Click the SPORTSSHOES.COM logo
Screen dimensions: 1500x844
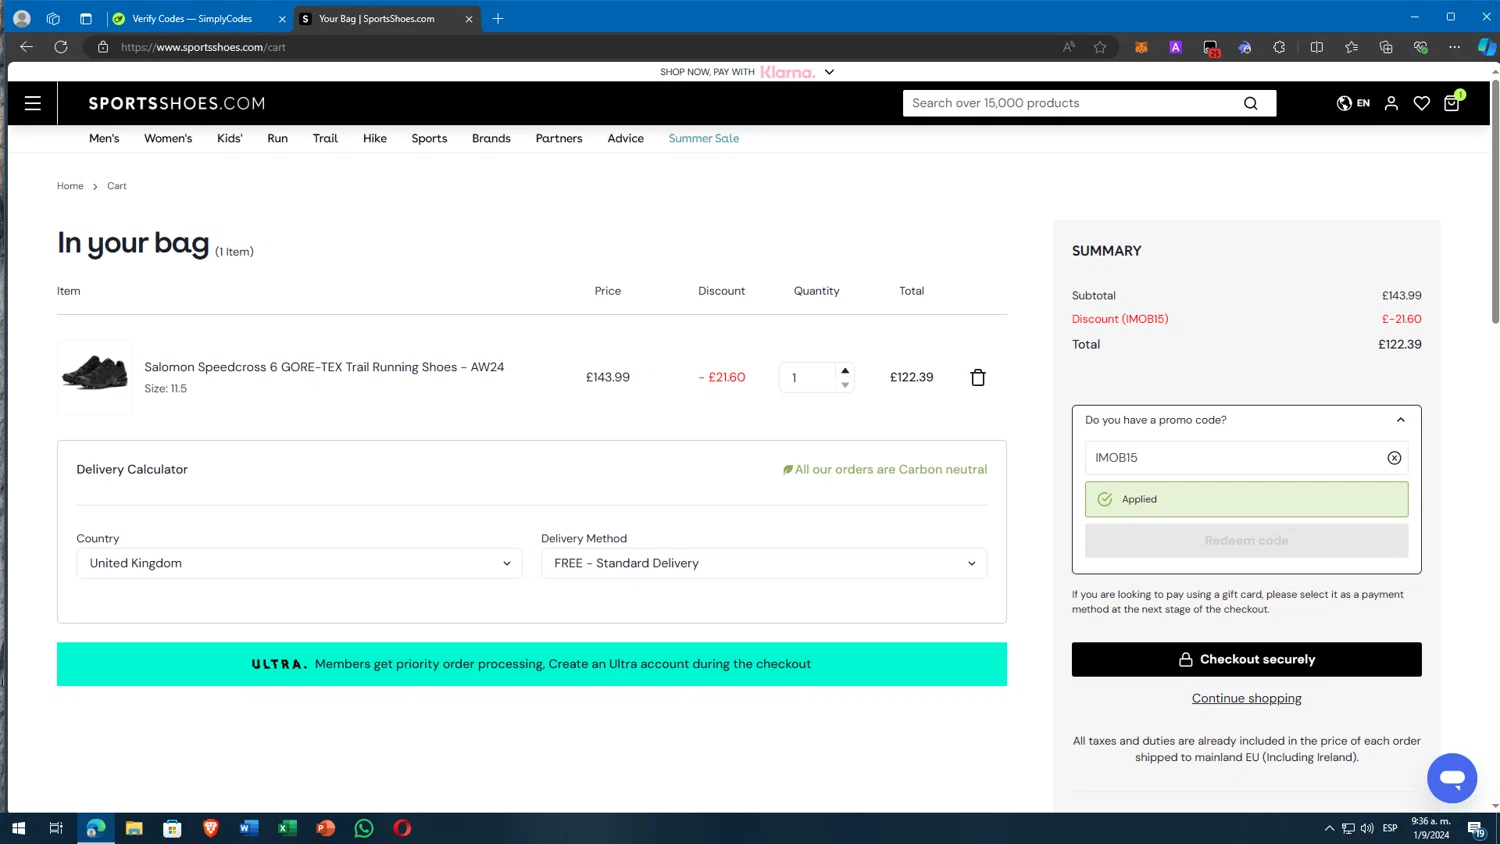(x=177, y=103)
